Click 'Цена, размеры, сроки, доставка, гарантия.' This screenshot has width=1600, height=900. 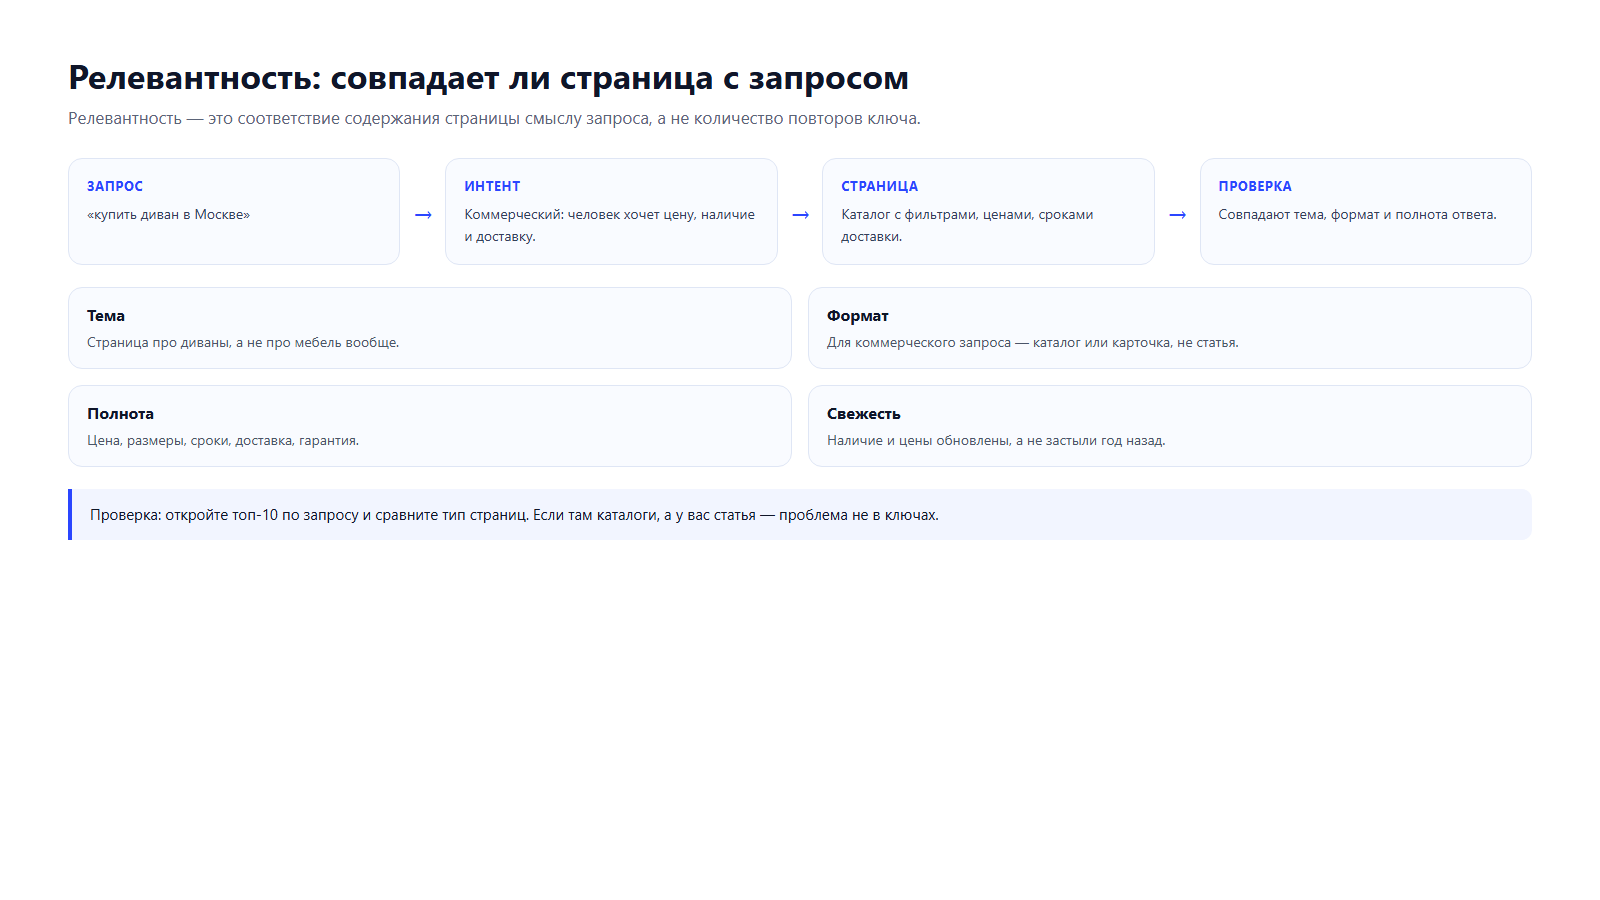(223, 441)
